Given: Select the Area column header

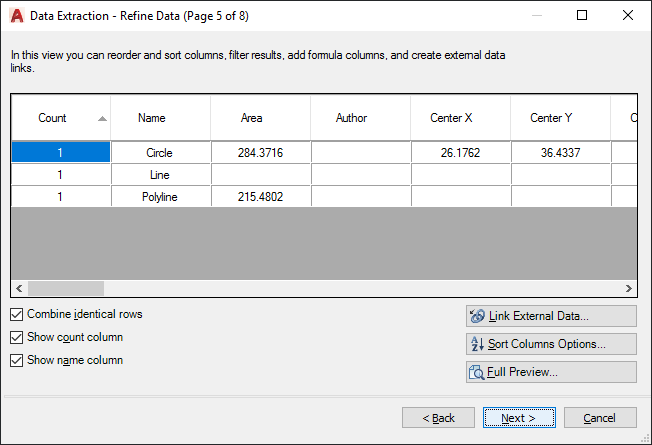Looking at the screenshot, I should pos(252,118).
